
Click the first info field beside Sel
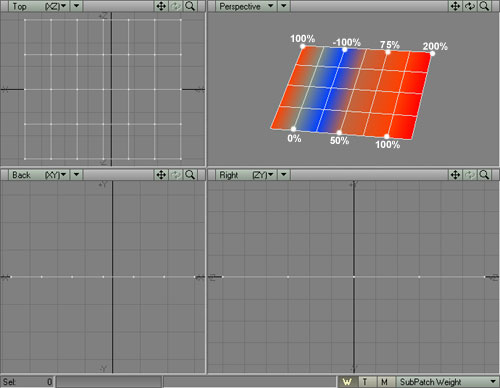click(109, 382)
